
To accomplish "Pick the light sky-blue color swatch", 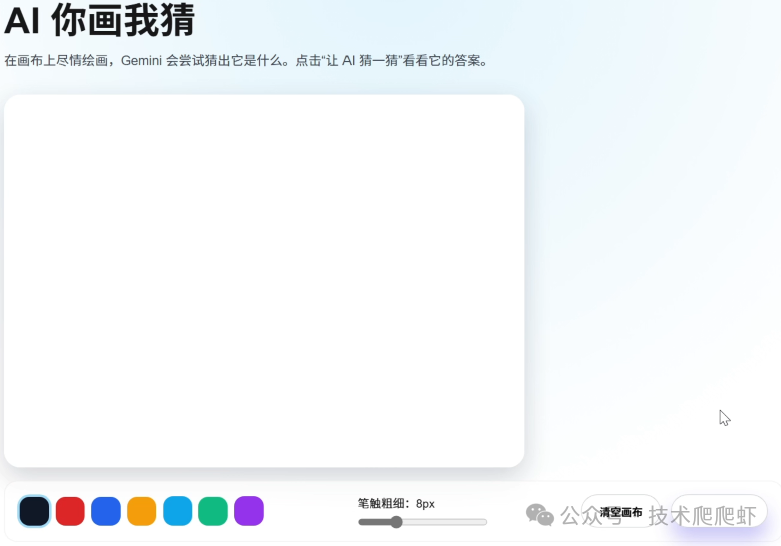I will (x=177, y=511).
